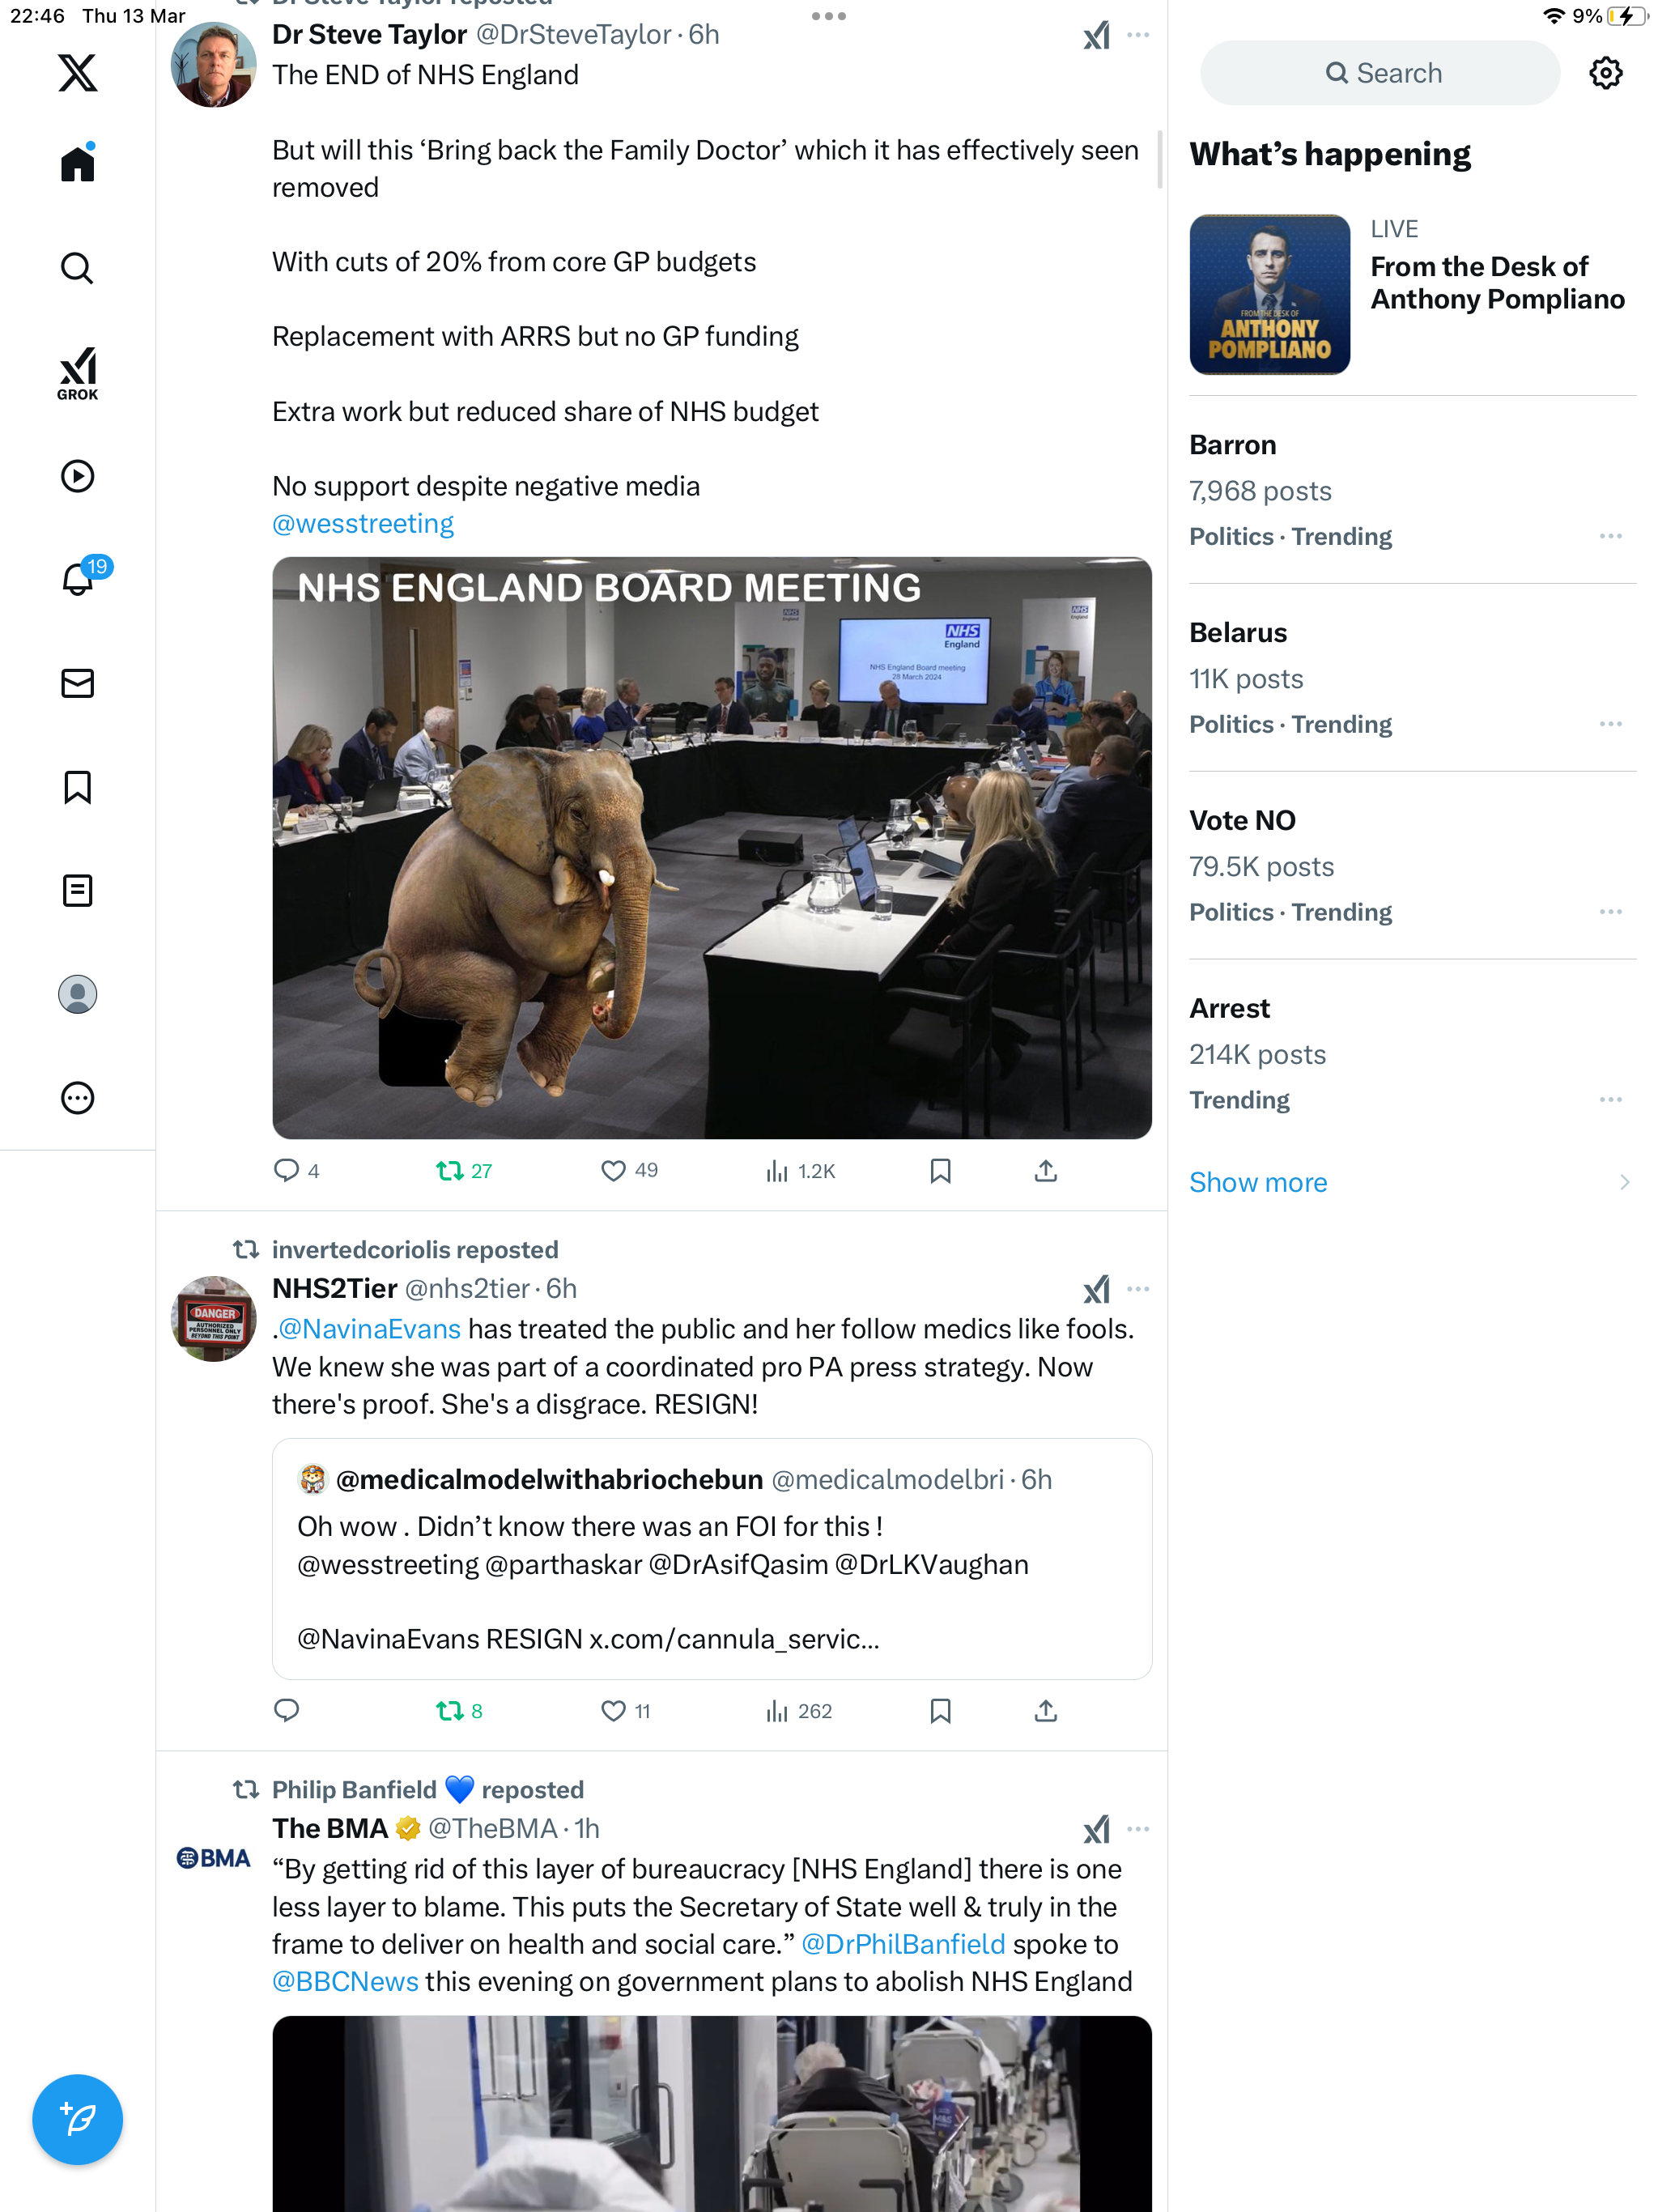The image size is (1658, 2212).
Task: Expand trends with Show more
Action: point(1258,1182)
